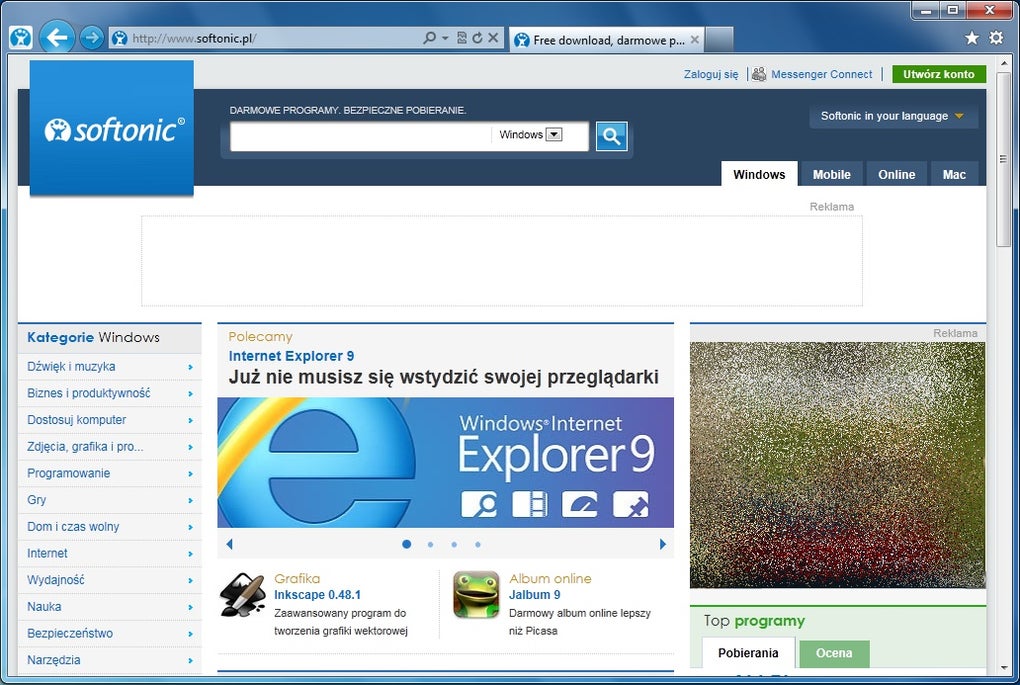Click the Softonic favicon in address bar

[x=119, y=38]
